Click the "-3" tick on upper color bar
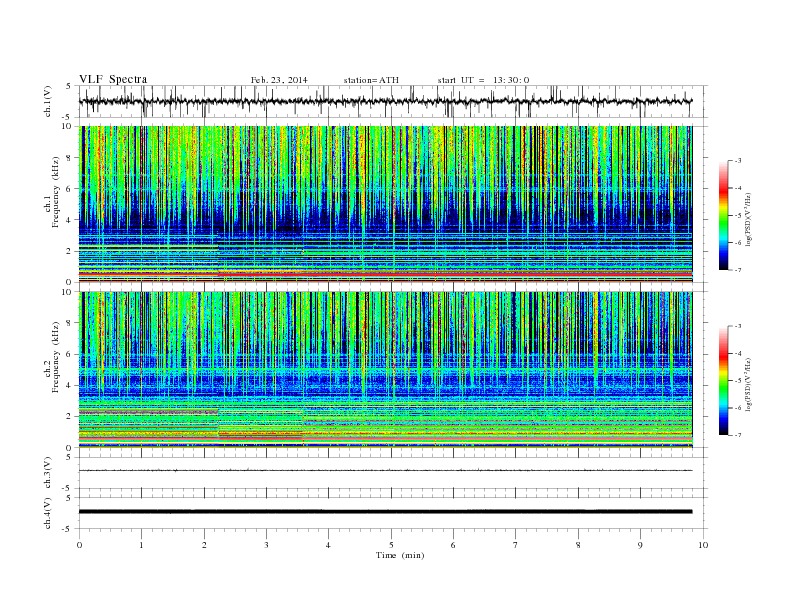The height and width of the screenshot is (612, 792). coord(737,161)
